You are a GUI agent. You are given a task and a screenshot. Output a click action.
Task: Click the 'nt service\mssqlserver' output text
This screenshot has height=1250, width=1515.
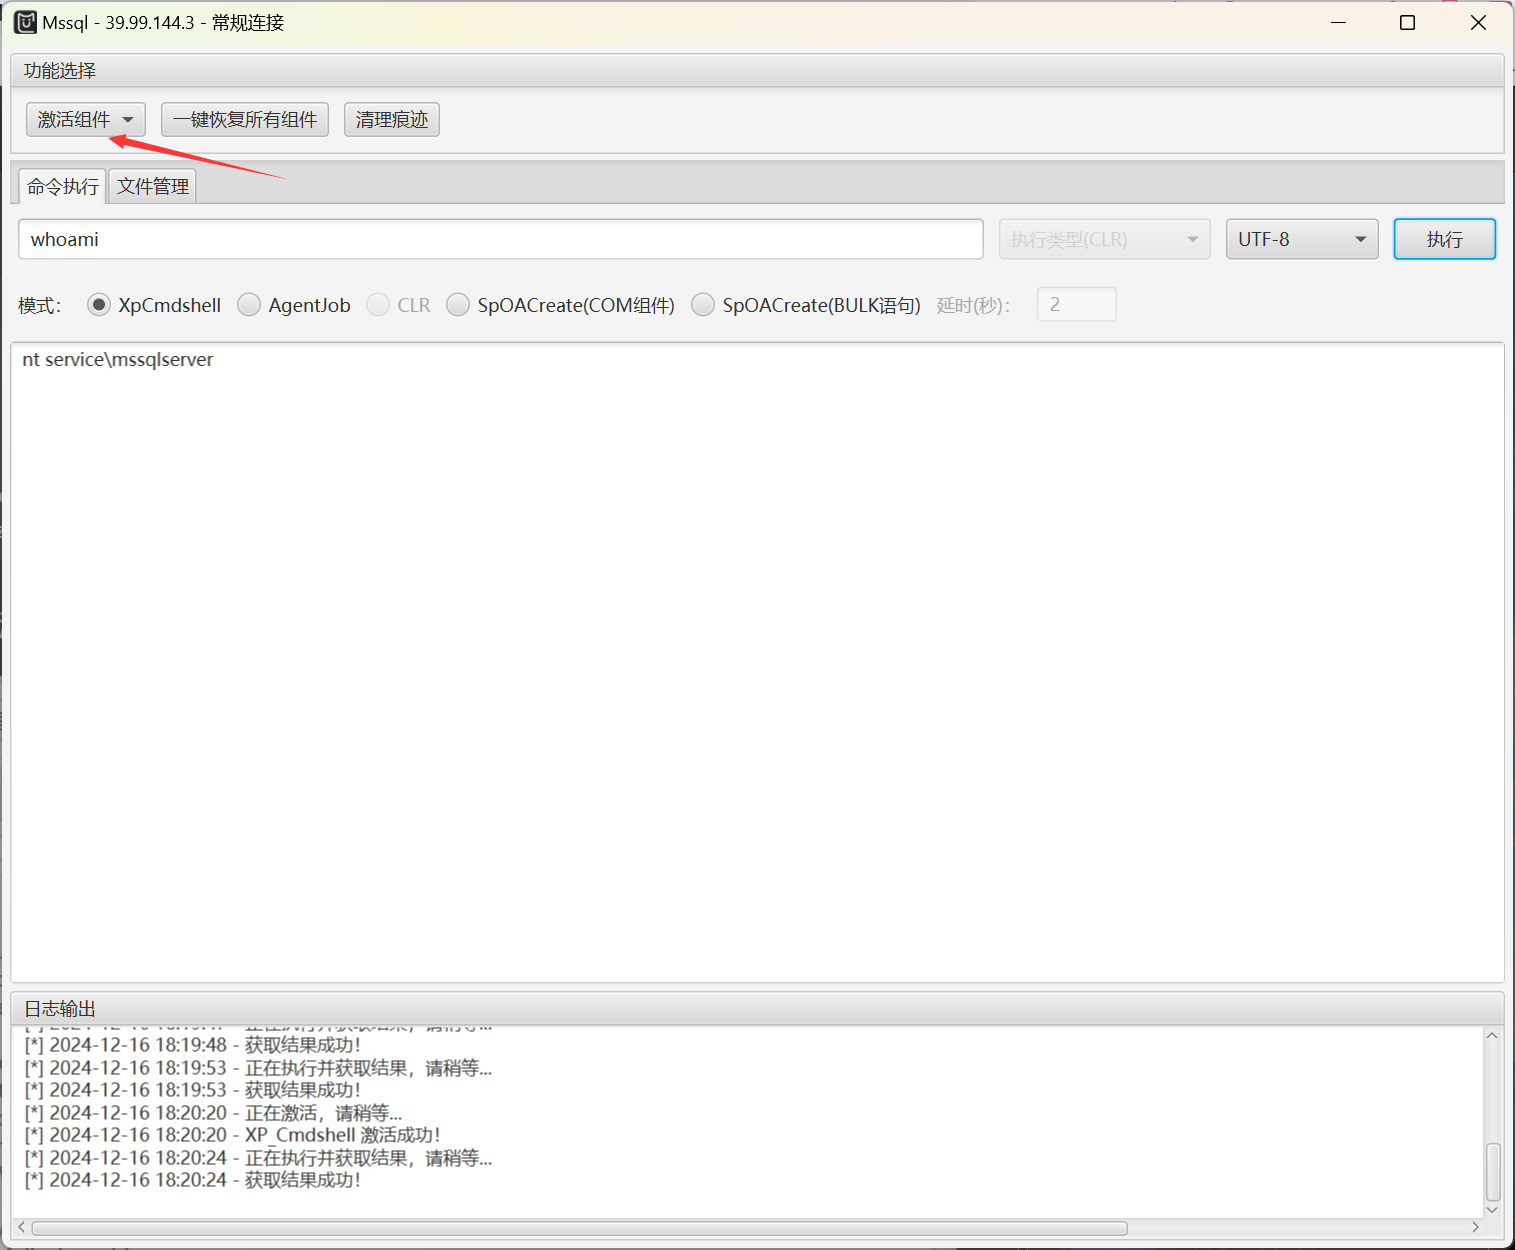118,359
